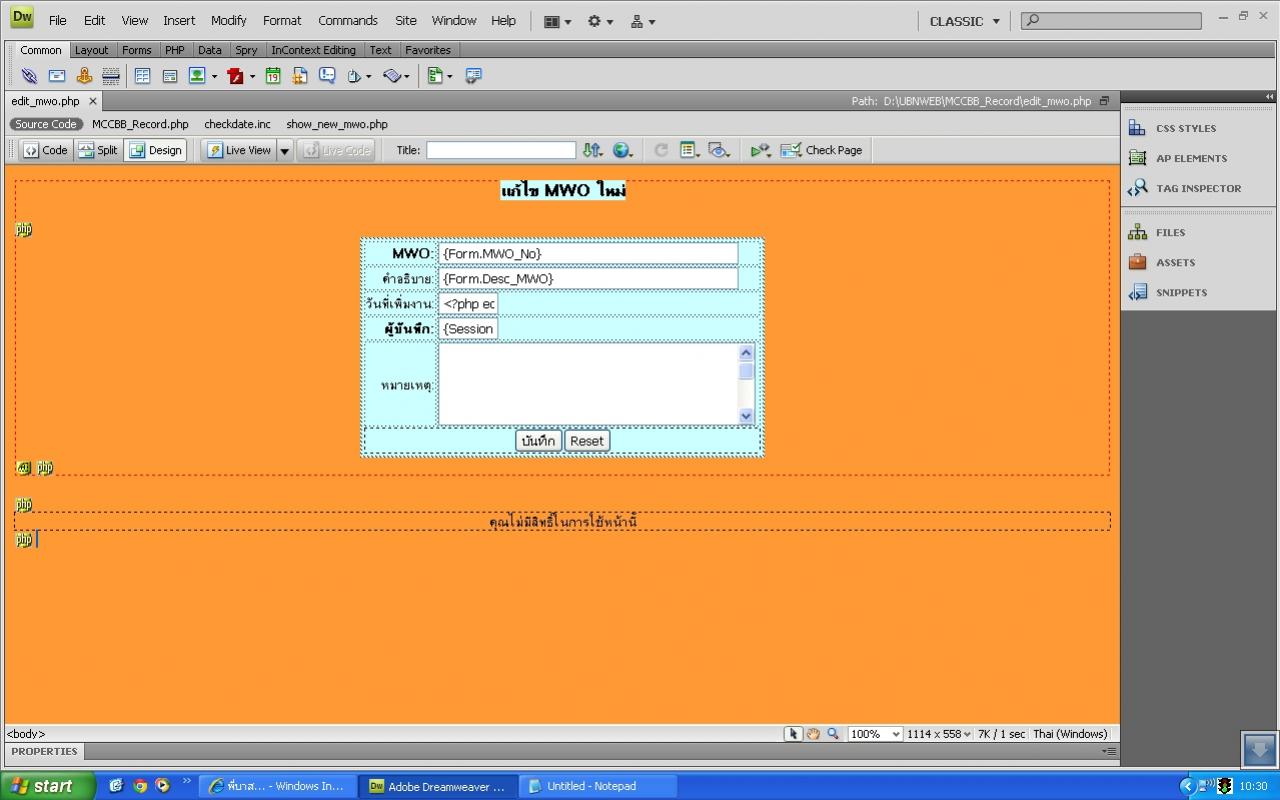Click the Insert Table icon
The width and height of the screenshot is (1280, 800).
[x=142, y=76]
